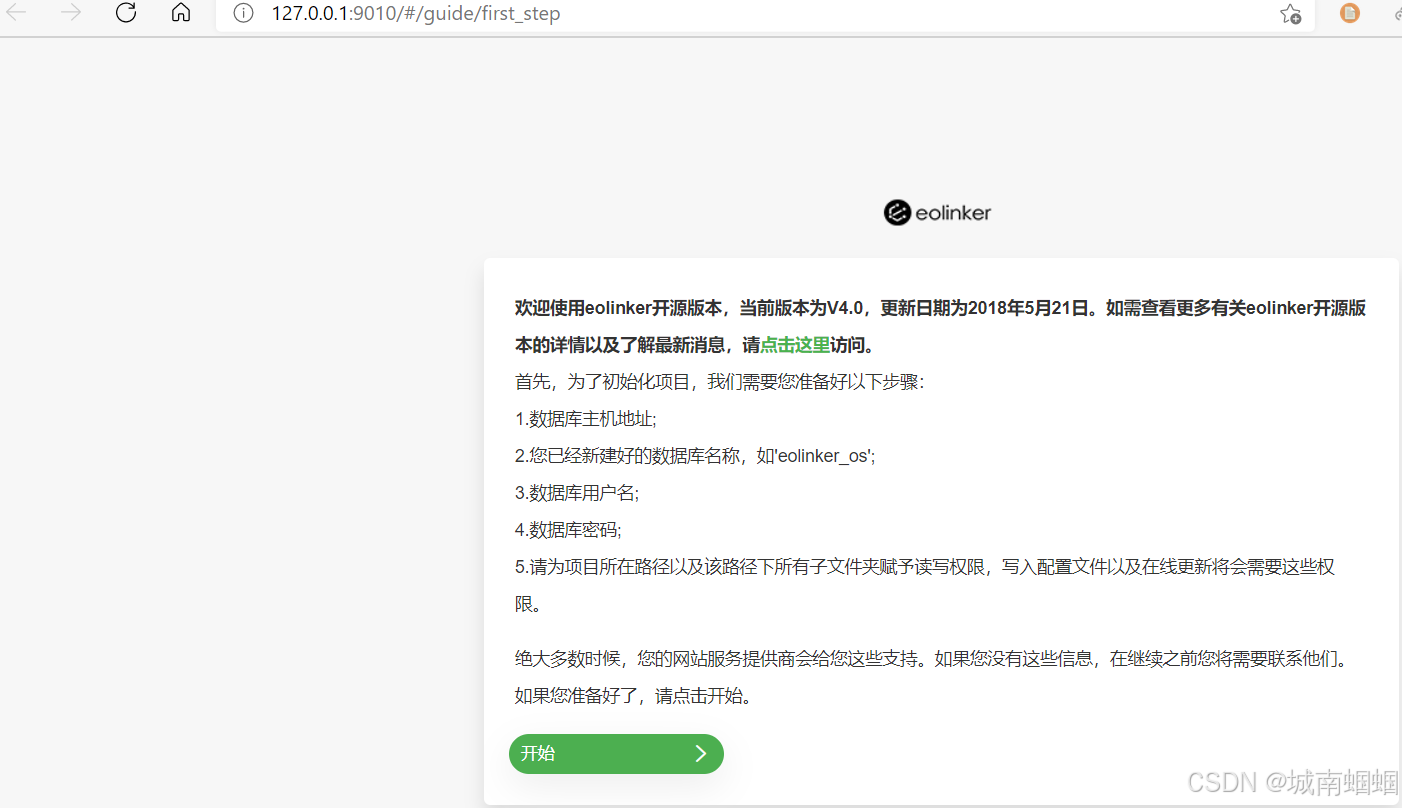Click the forward navigation arrow
The image size is (1402, 808).
(70, 14)
